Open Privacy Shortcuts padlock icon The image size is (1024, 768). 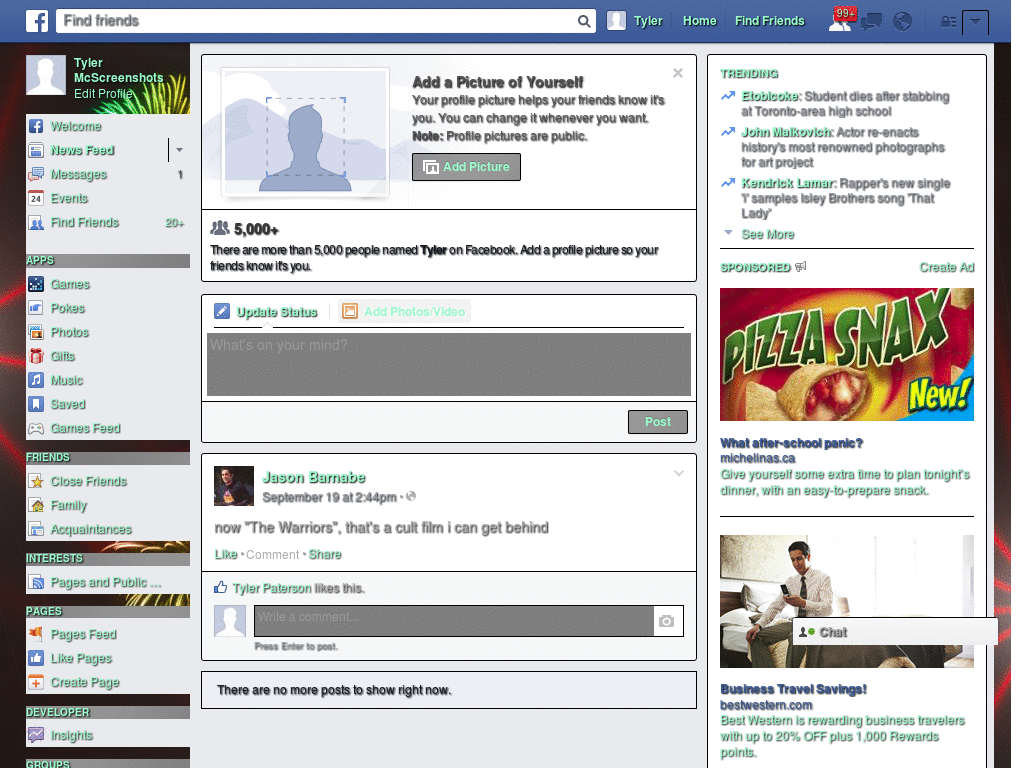click(x=948, y=20)
